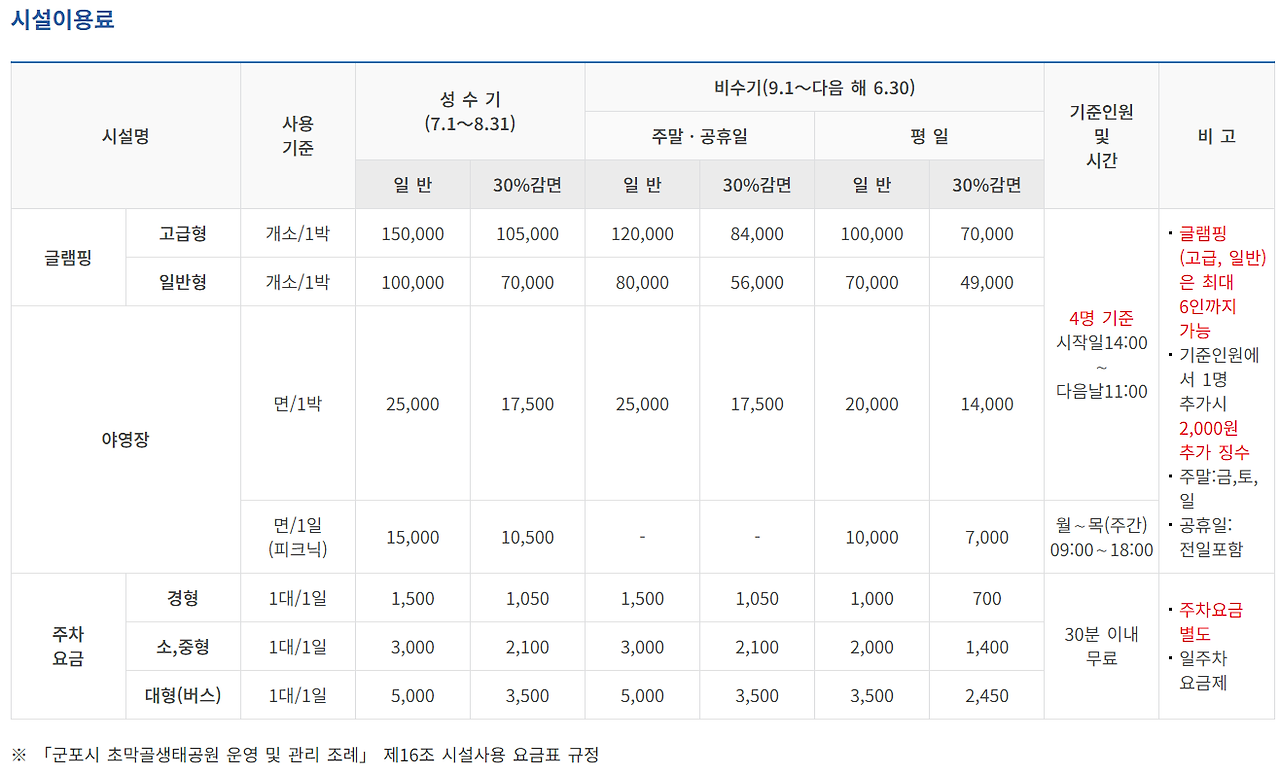Select the 150,000 price cell
The height and width of the screenshot is (775, 1280).
[x=413, y=234]
